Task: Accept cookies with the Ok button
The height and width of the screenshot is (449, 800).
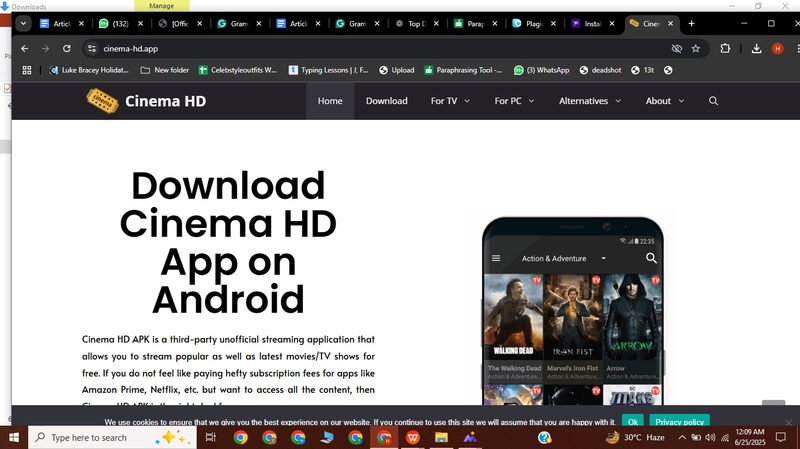Action: coord(633,421)
